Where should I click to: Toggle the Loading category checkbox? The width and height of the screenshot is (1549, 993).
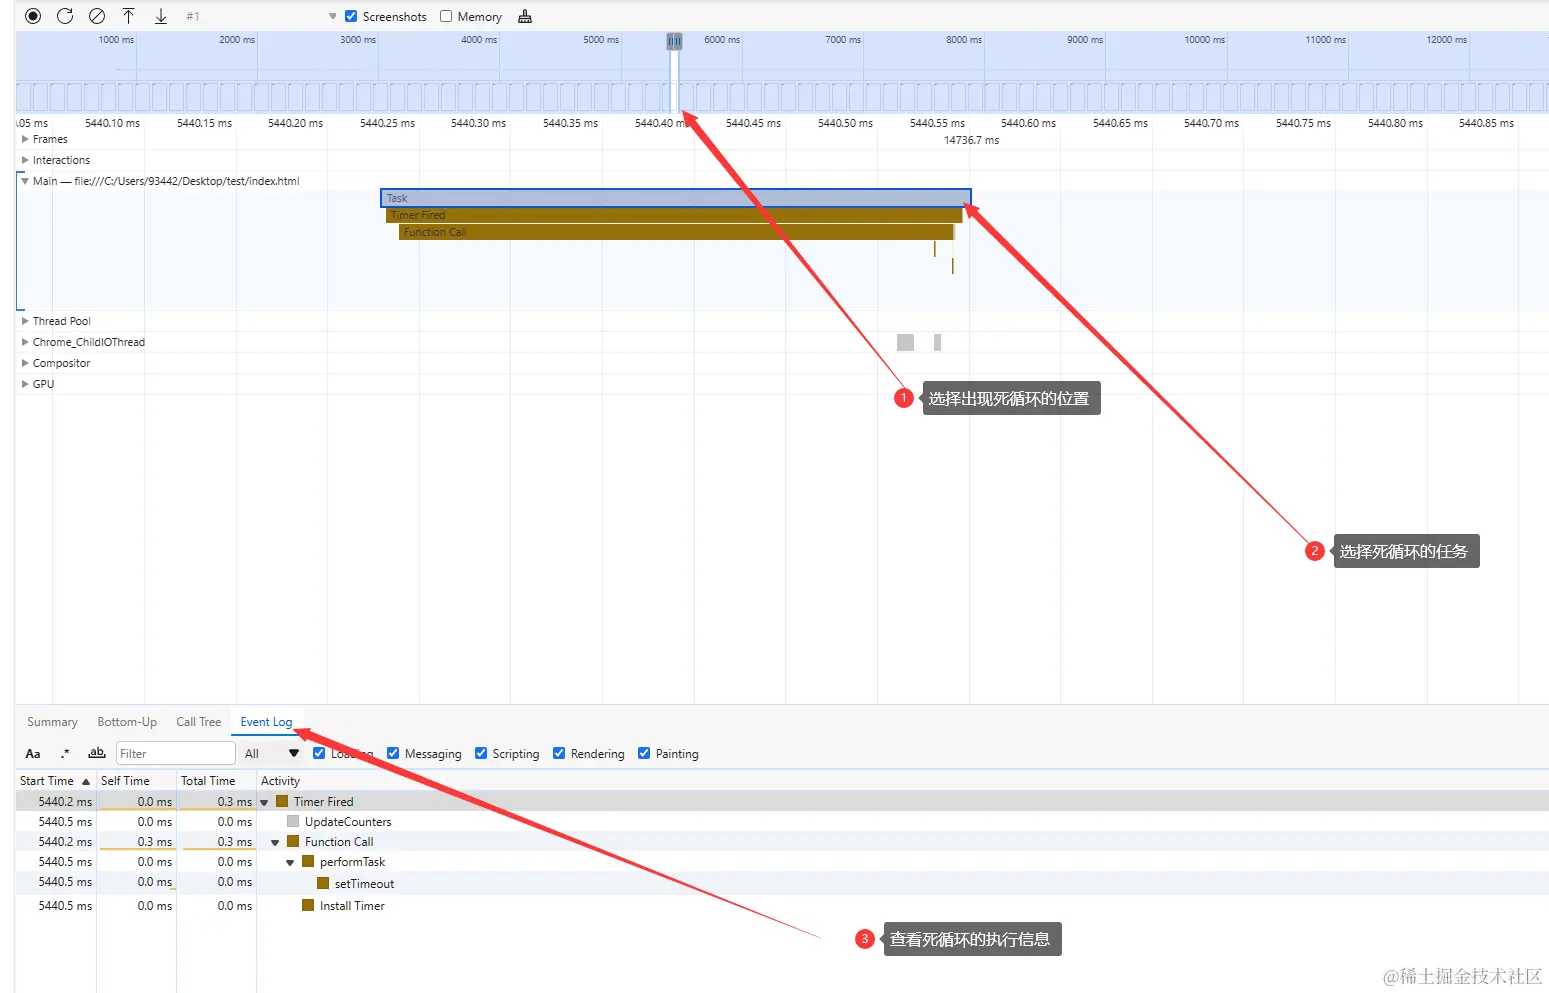319,753
